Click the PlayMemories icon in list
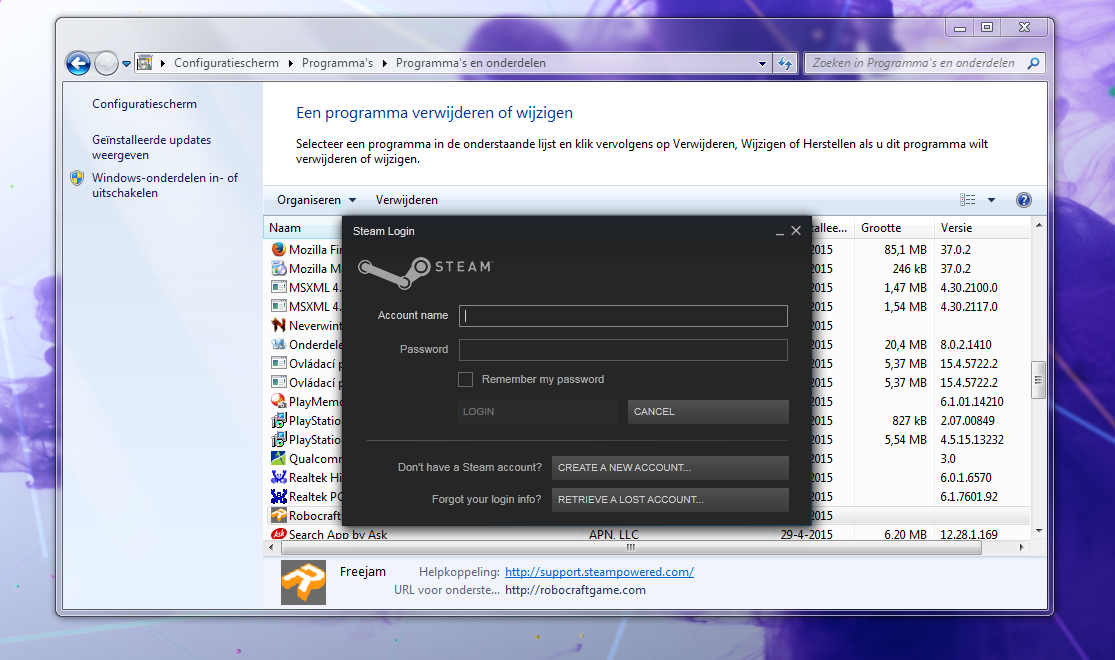This screenshot has height=660, width=1115. click(x=279, y=401)
